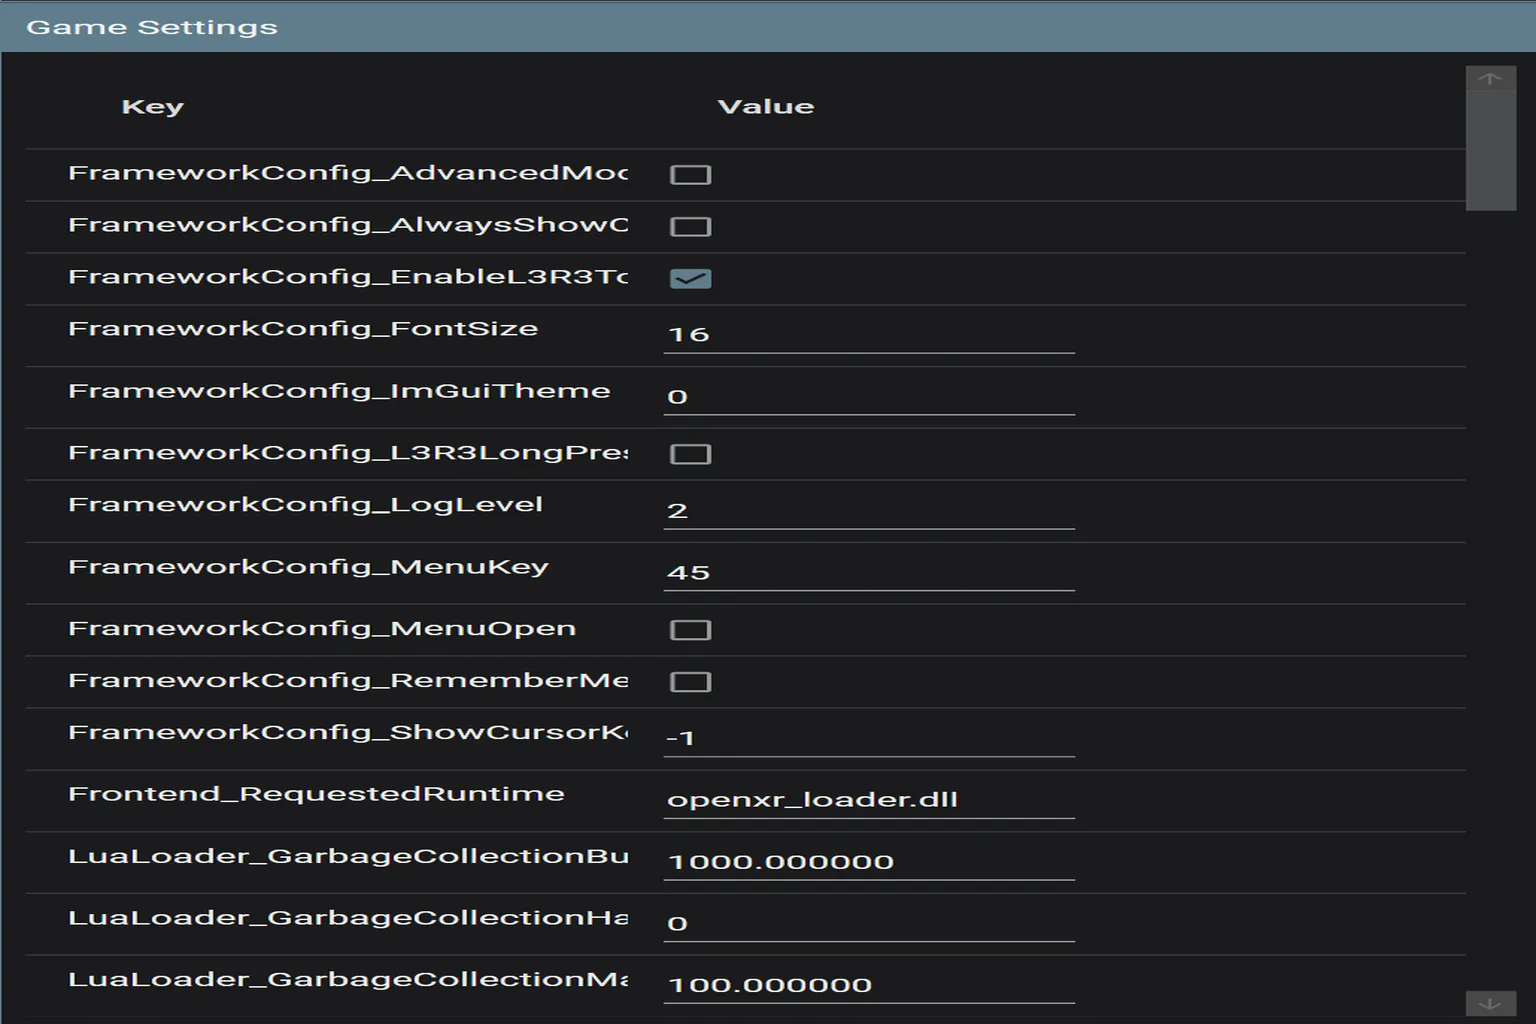Click the scroll up arrow button
1536x1024 pixels.
coord(1490,79)
